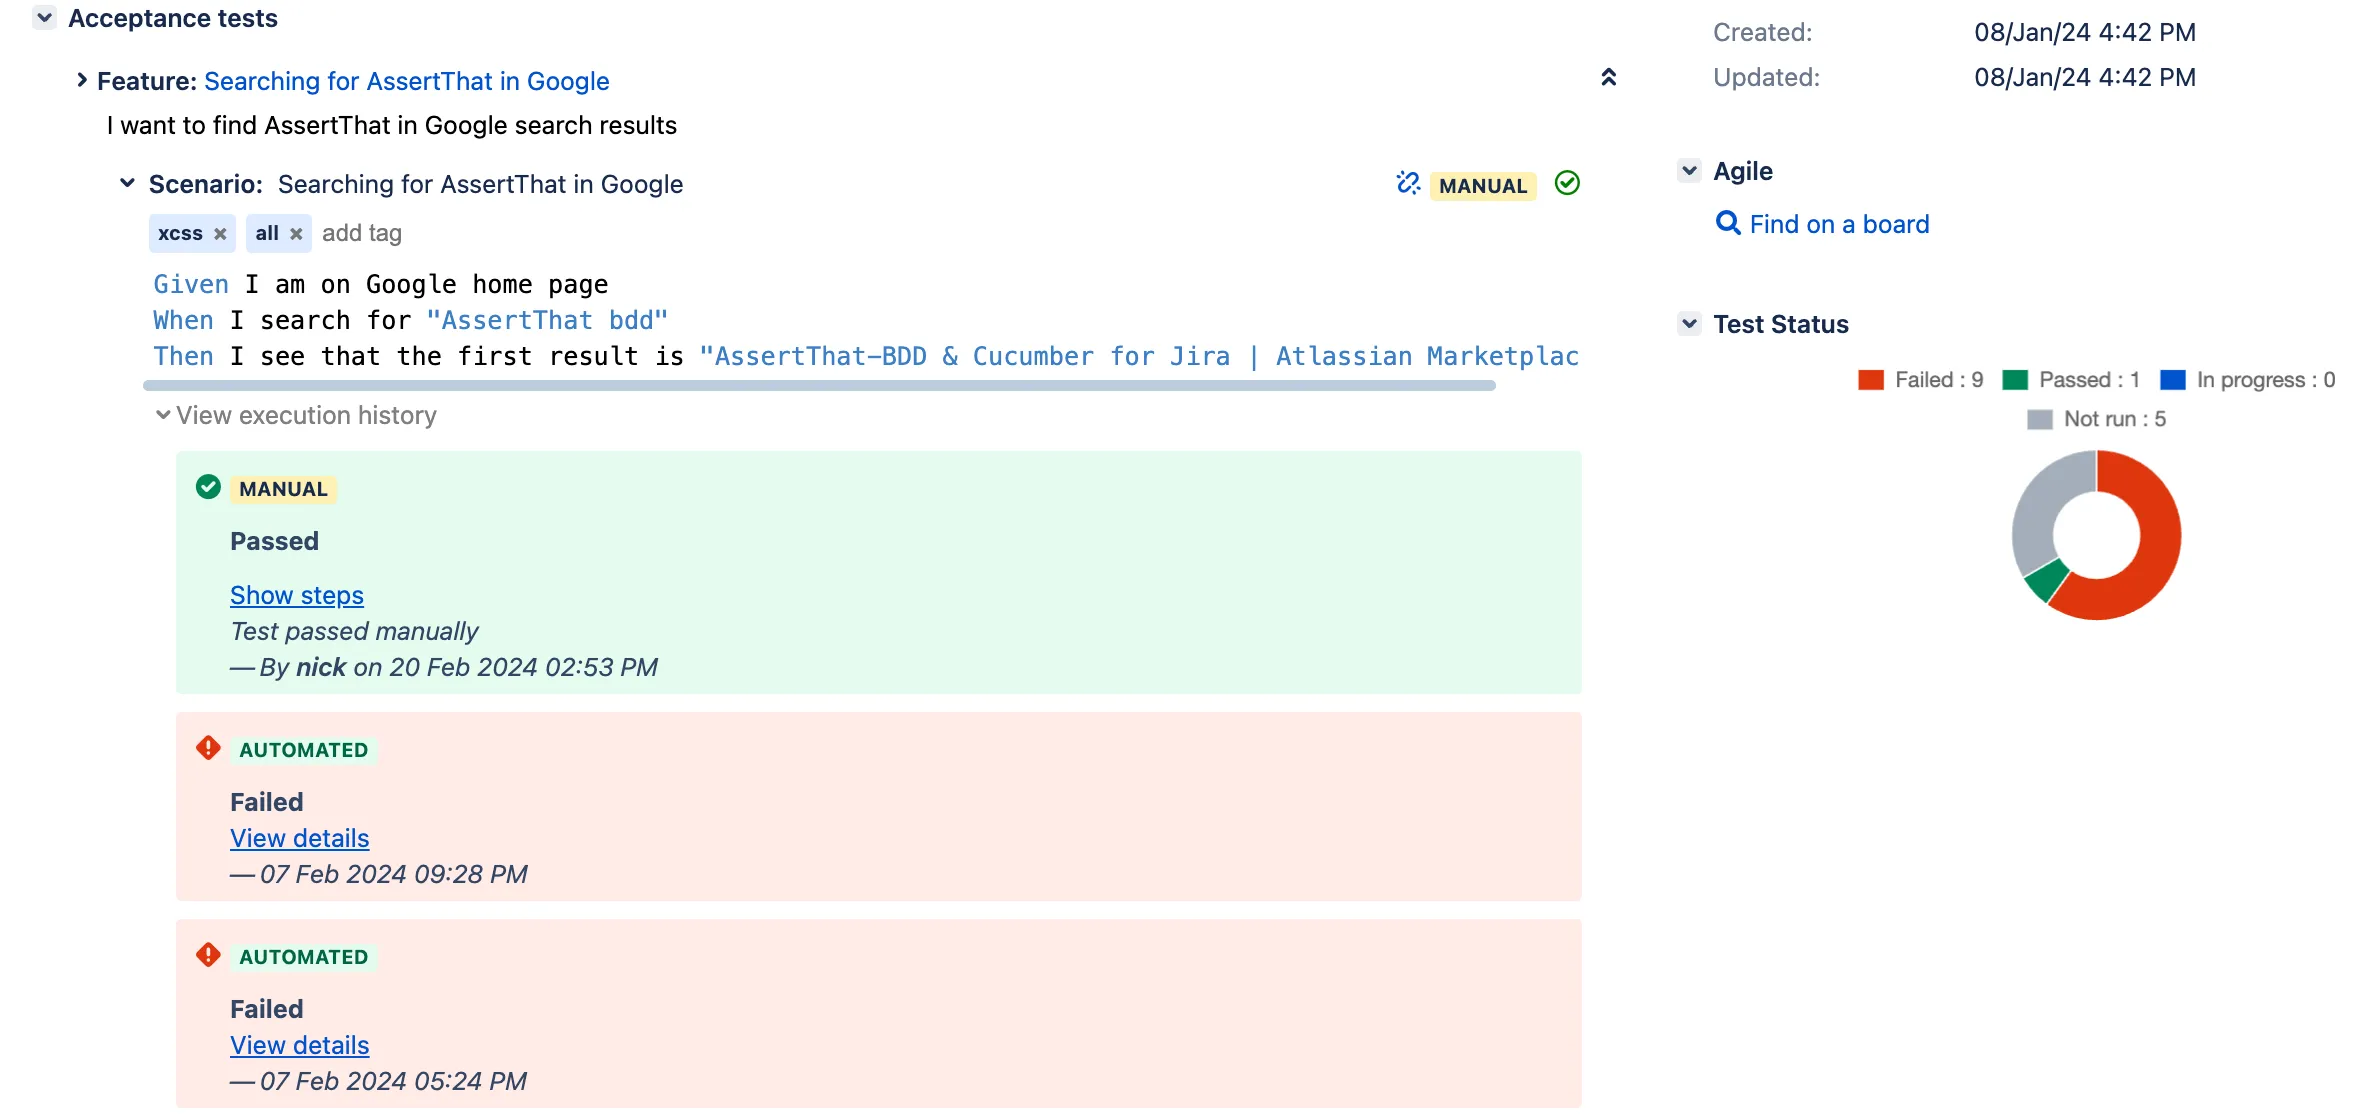Image resolution: width=2368 pixels, height=1120 pixels.
Task: Open Show steps in the manual execution
Action: coord(296,595)
